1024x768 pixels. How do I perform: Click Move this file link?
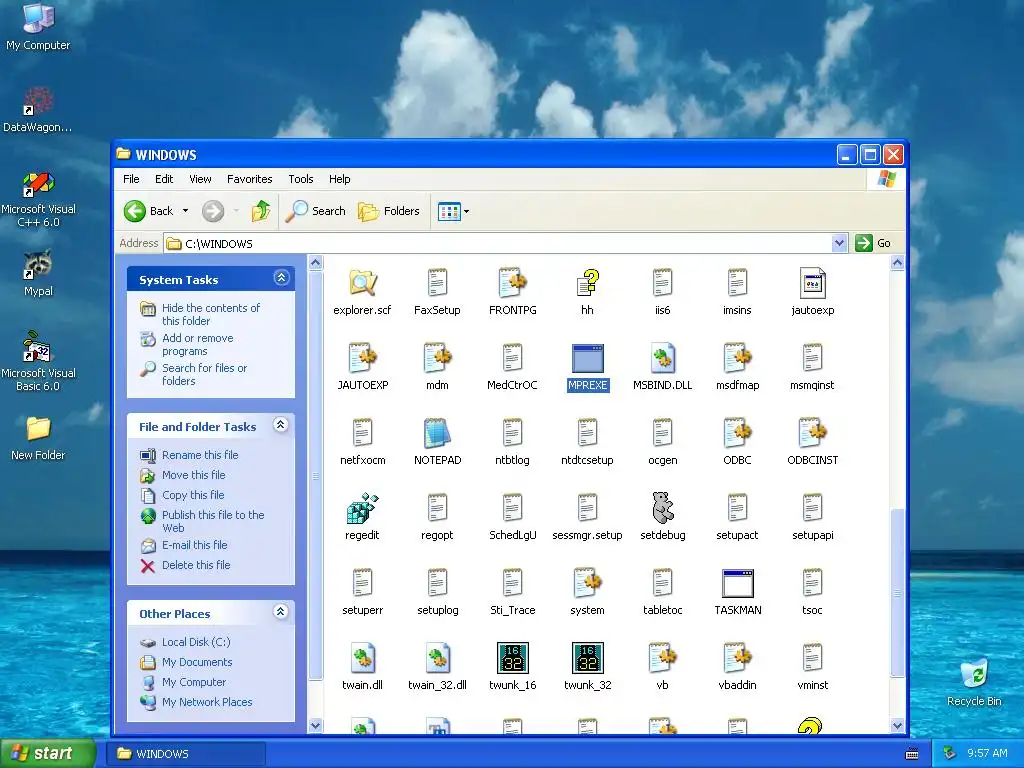tap(193, 475)
